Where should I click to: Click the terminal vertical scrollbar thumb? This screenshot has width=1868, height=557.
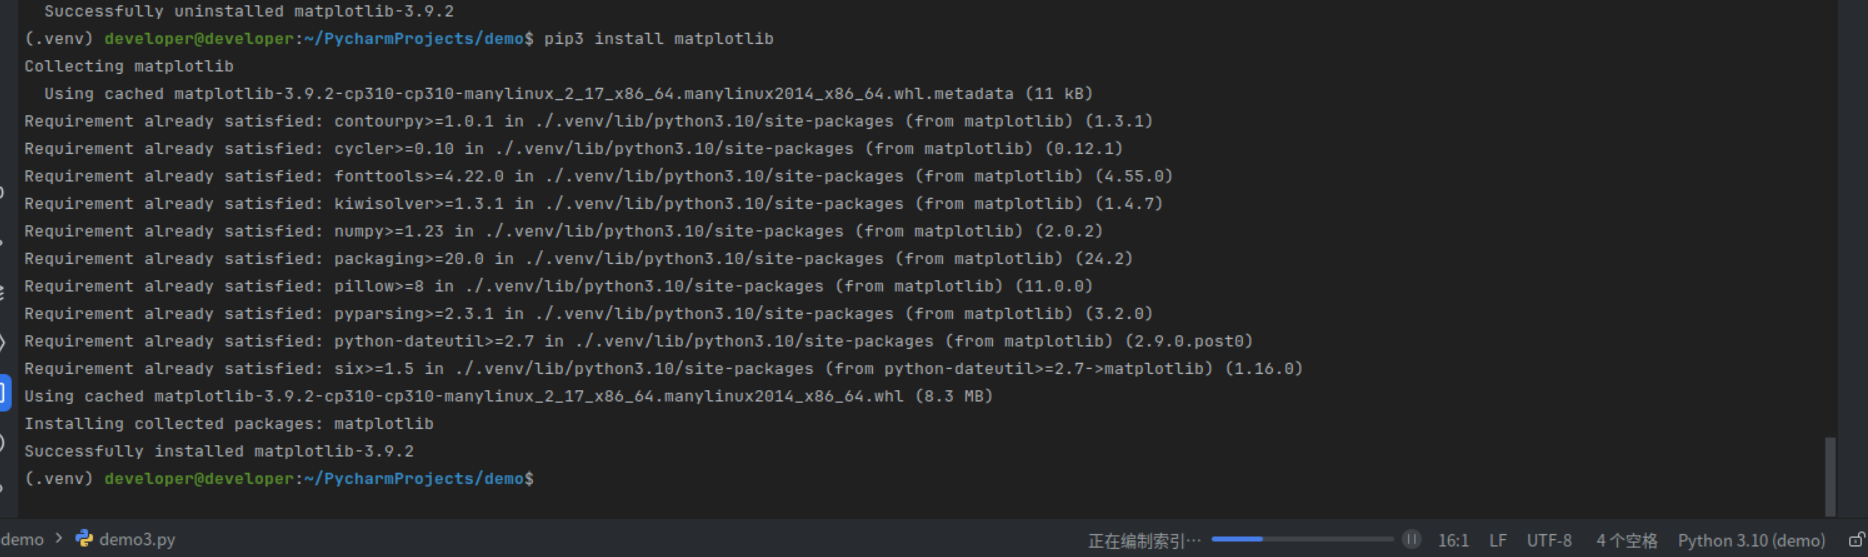click(1830, 475)
